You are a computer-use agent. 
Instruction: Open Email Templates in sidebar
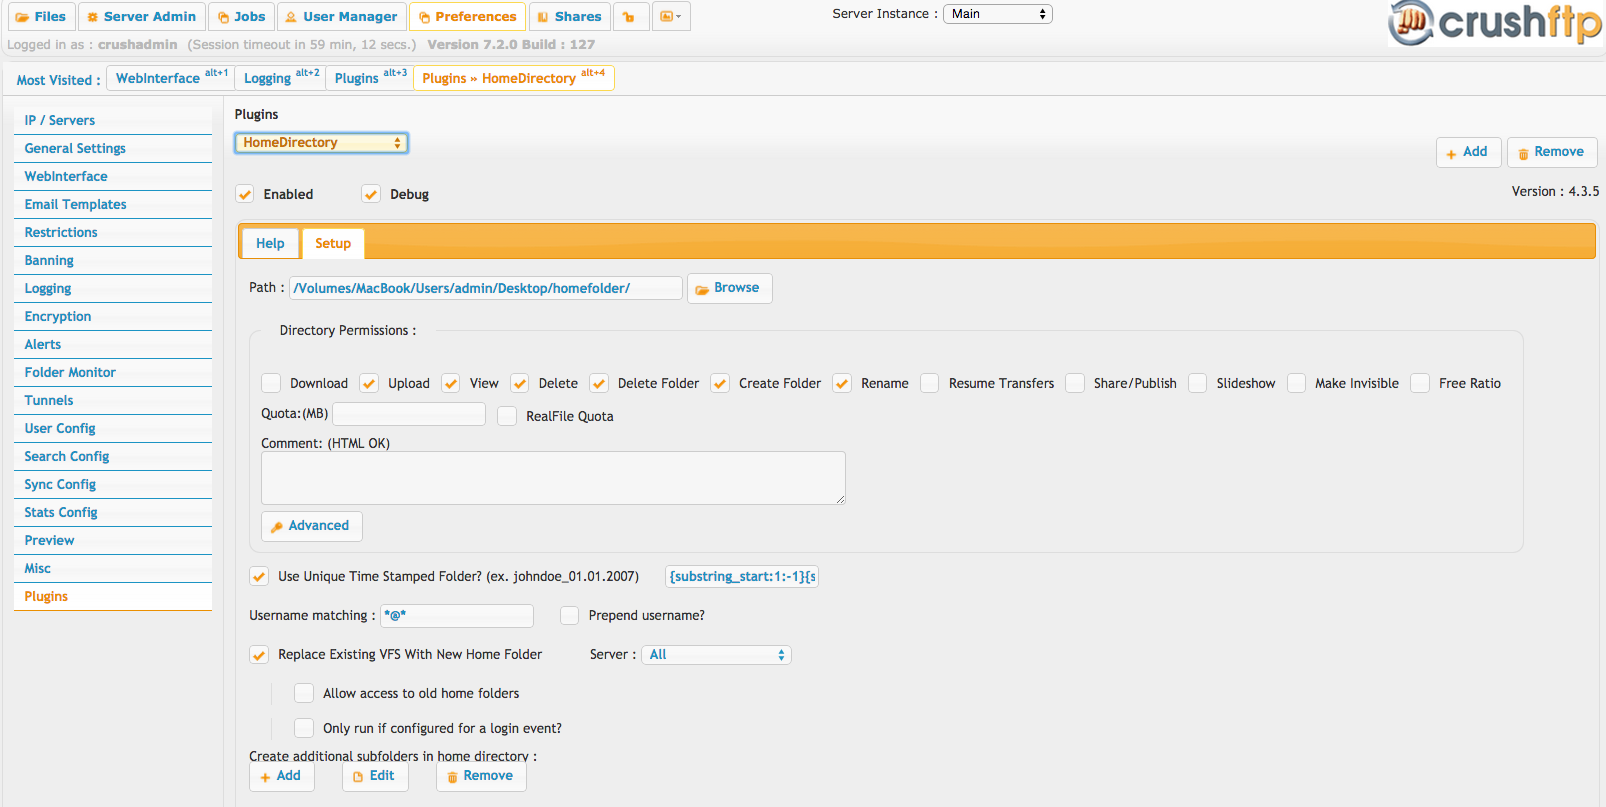click(113, 204)
